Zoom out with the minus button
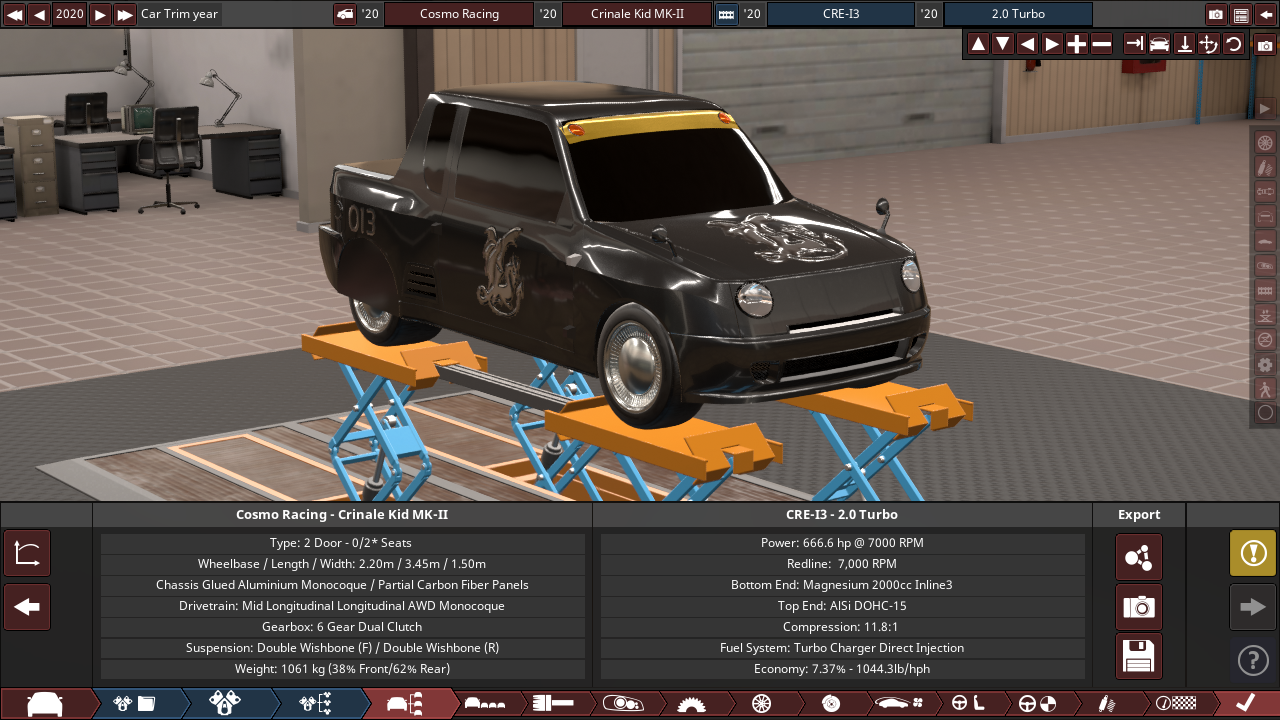Screen dimensions: 1280x720 1101,44
